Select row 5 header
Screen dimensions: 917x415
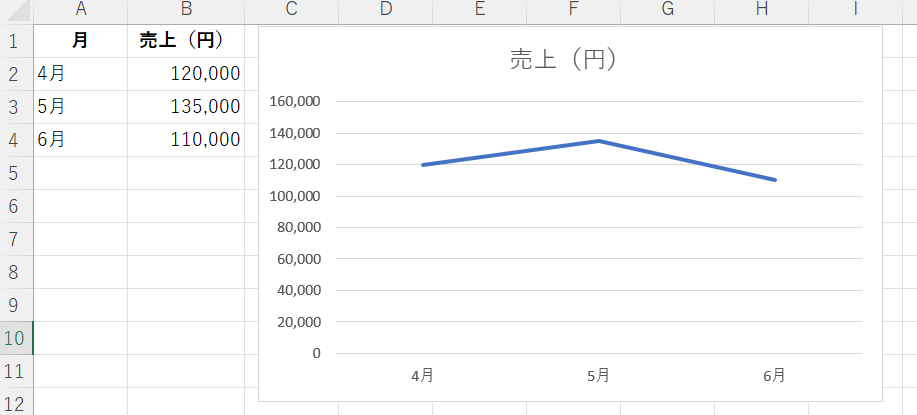[x=14, y=173]
